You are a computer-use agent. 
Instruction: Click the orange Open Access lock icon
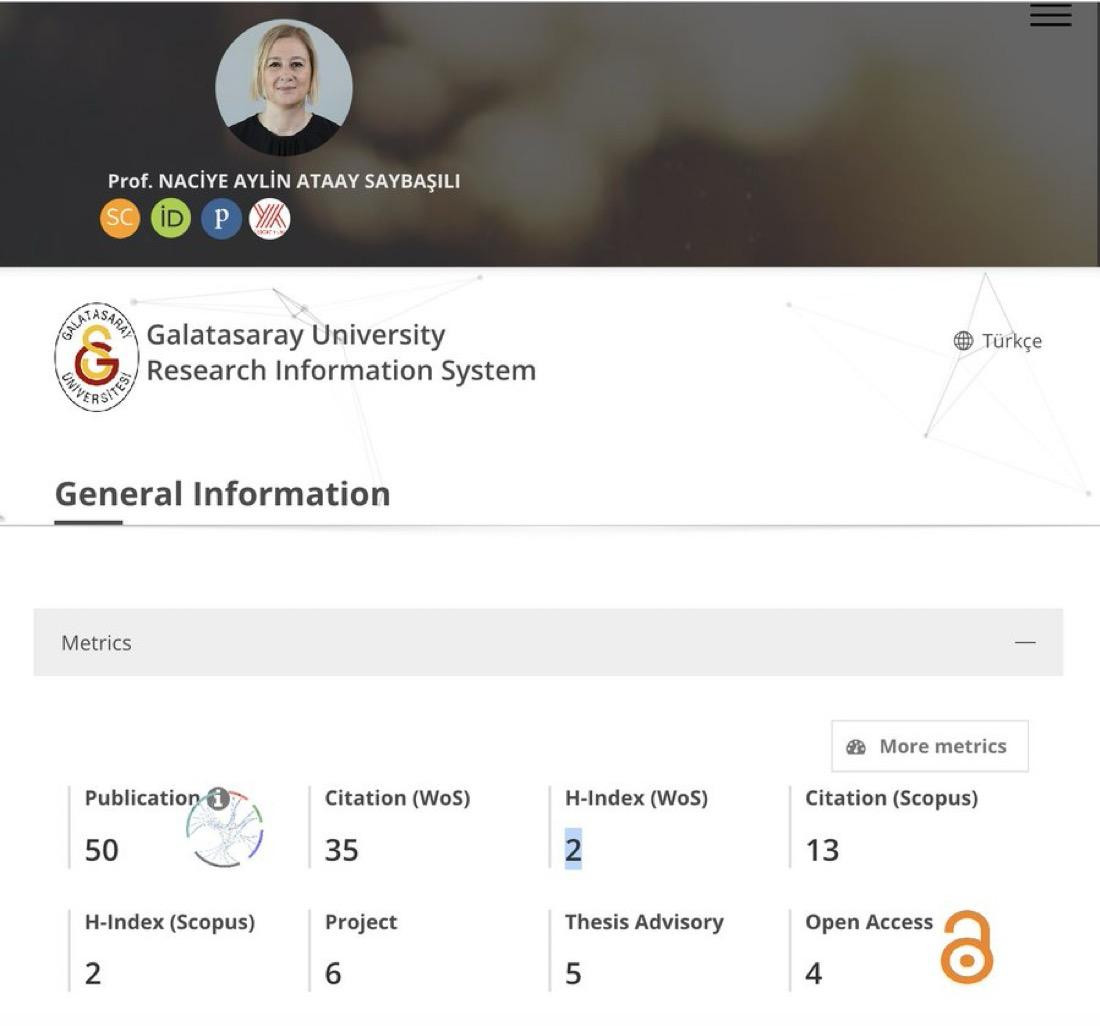point(967,947)
